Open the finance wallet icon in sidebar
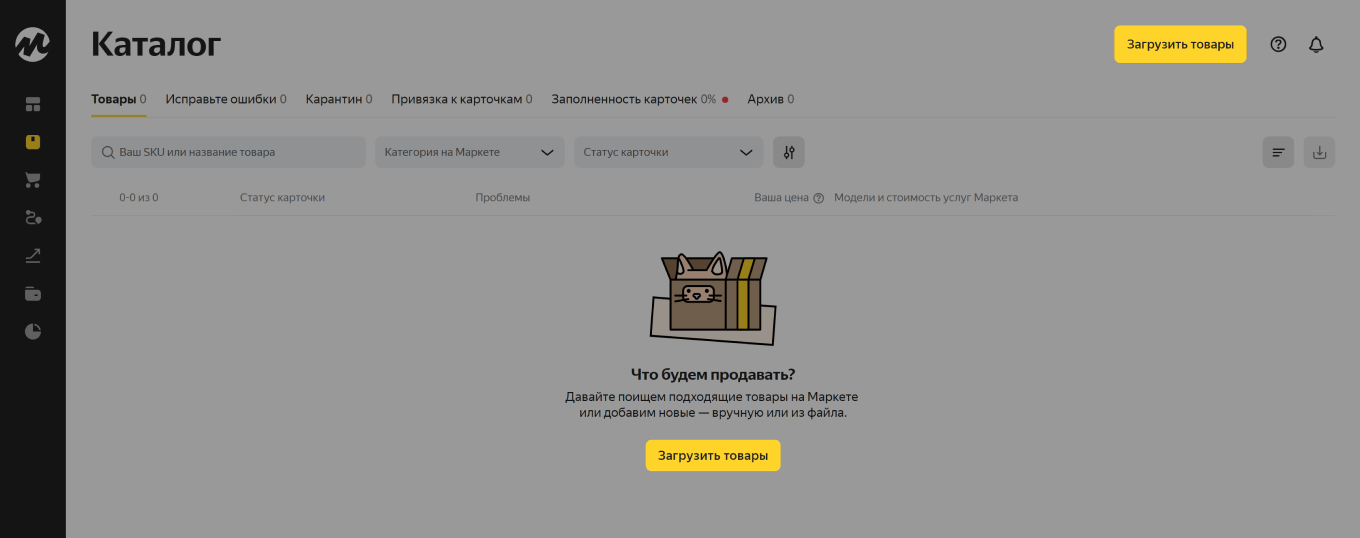The width and height of the screenshot is (1360, 538). point(33,294)
